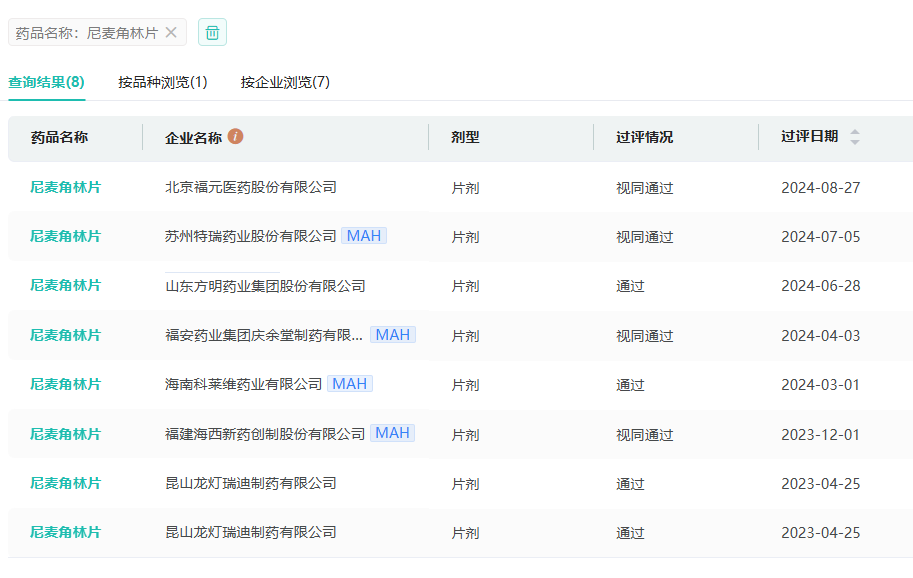This screenshot has width=913, height=578.
Task: Open 尼麦角林片 link in 山东方明药业 row
Action: click(x=66, y=286)
